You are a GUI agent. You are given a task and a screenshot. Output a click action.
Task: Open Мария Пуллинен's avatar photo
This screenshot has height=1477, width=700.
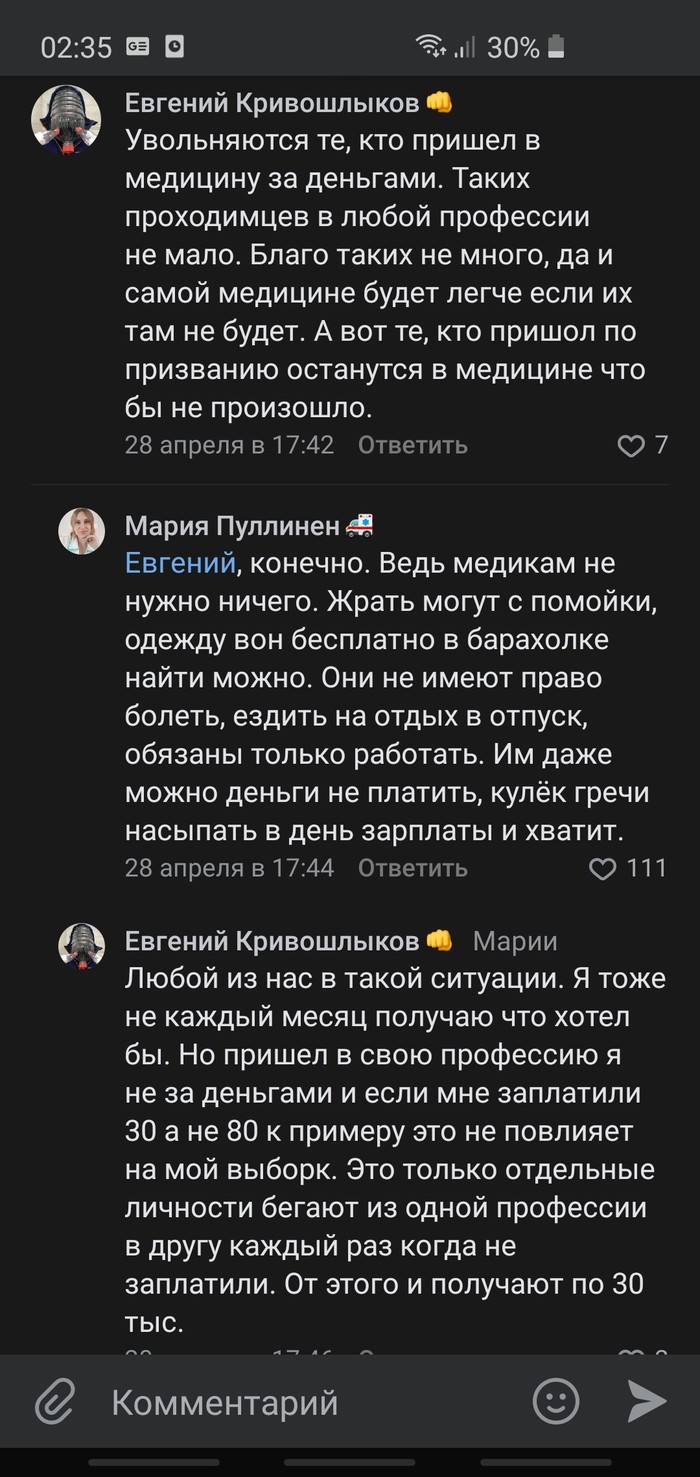(82, 530)
